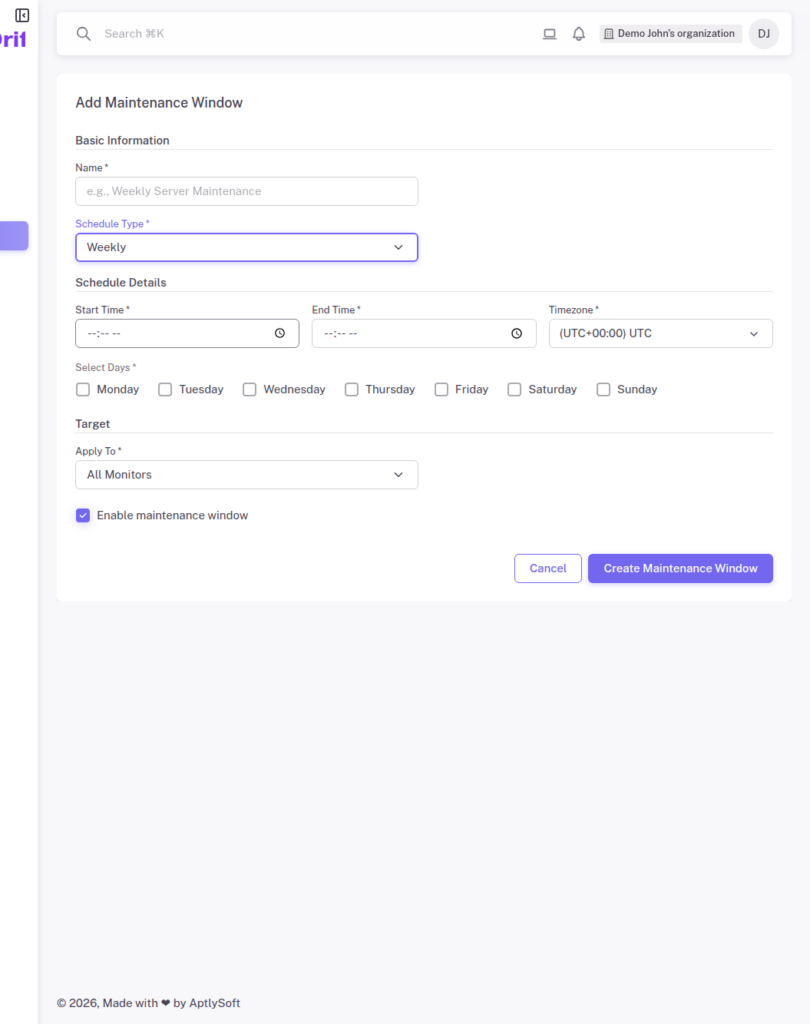Click the Name input field
This screenshot has height=1024, width=810.
(x=246, y=191)
